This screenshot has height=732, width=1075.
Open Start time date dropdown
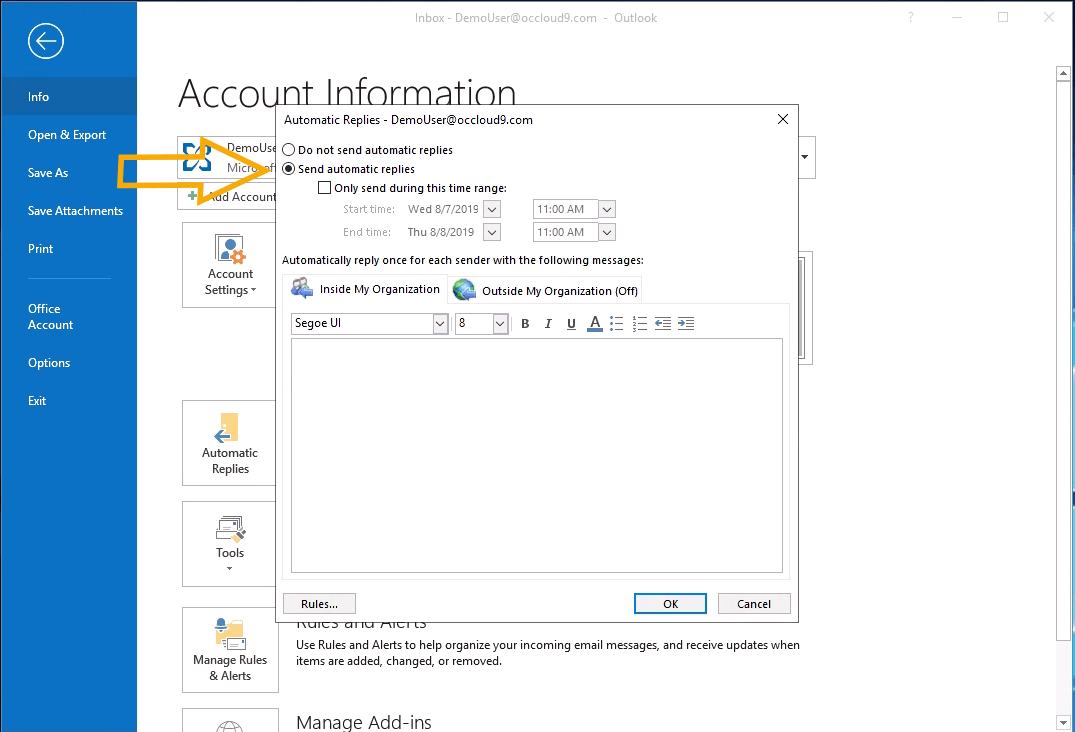pos(492,209)
